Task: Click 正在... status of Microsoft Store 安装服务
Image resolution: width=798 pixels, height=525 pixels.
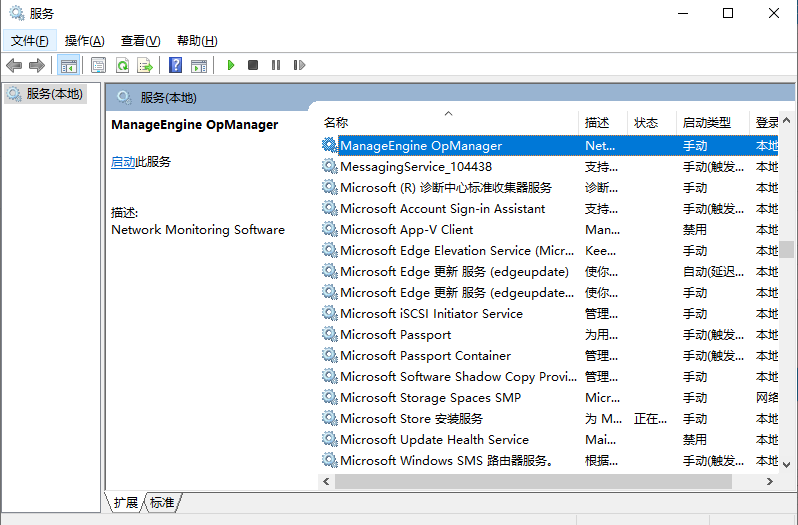Action: point(650,419)
